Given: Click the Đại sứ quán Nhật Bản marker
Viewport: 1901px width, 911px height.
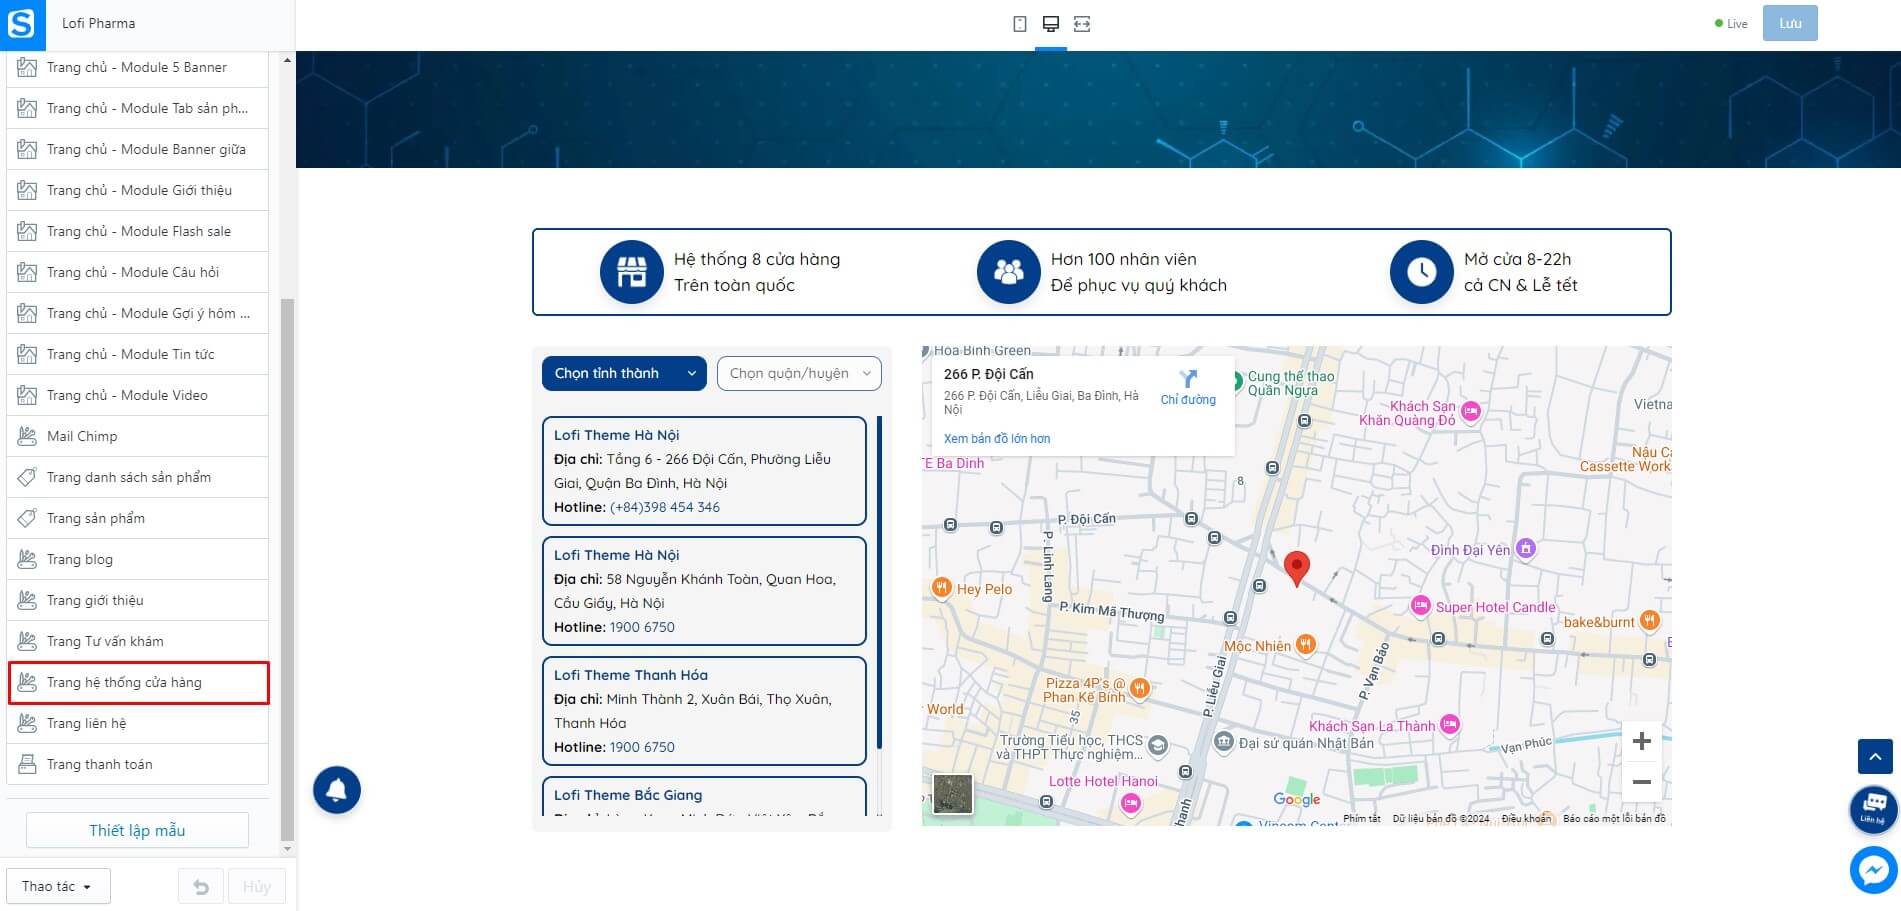Looking at the screenshot, I should (1224, 741).
